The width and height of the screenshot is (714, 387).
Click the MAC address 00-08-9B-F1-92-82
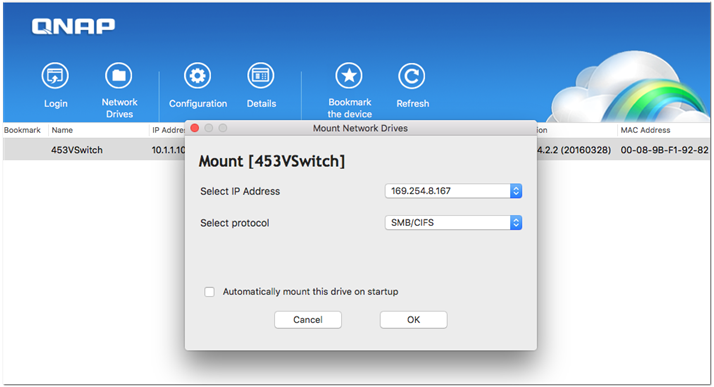coord(664,150)
